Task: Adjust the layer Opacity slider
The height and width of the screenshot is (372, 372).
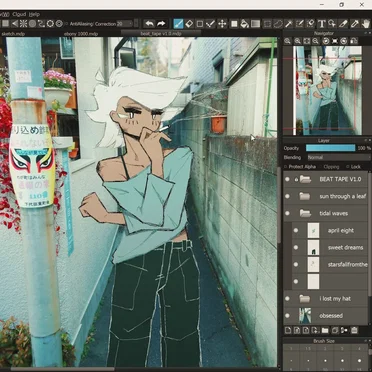Action: point(331,148)
